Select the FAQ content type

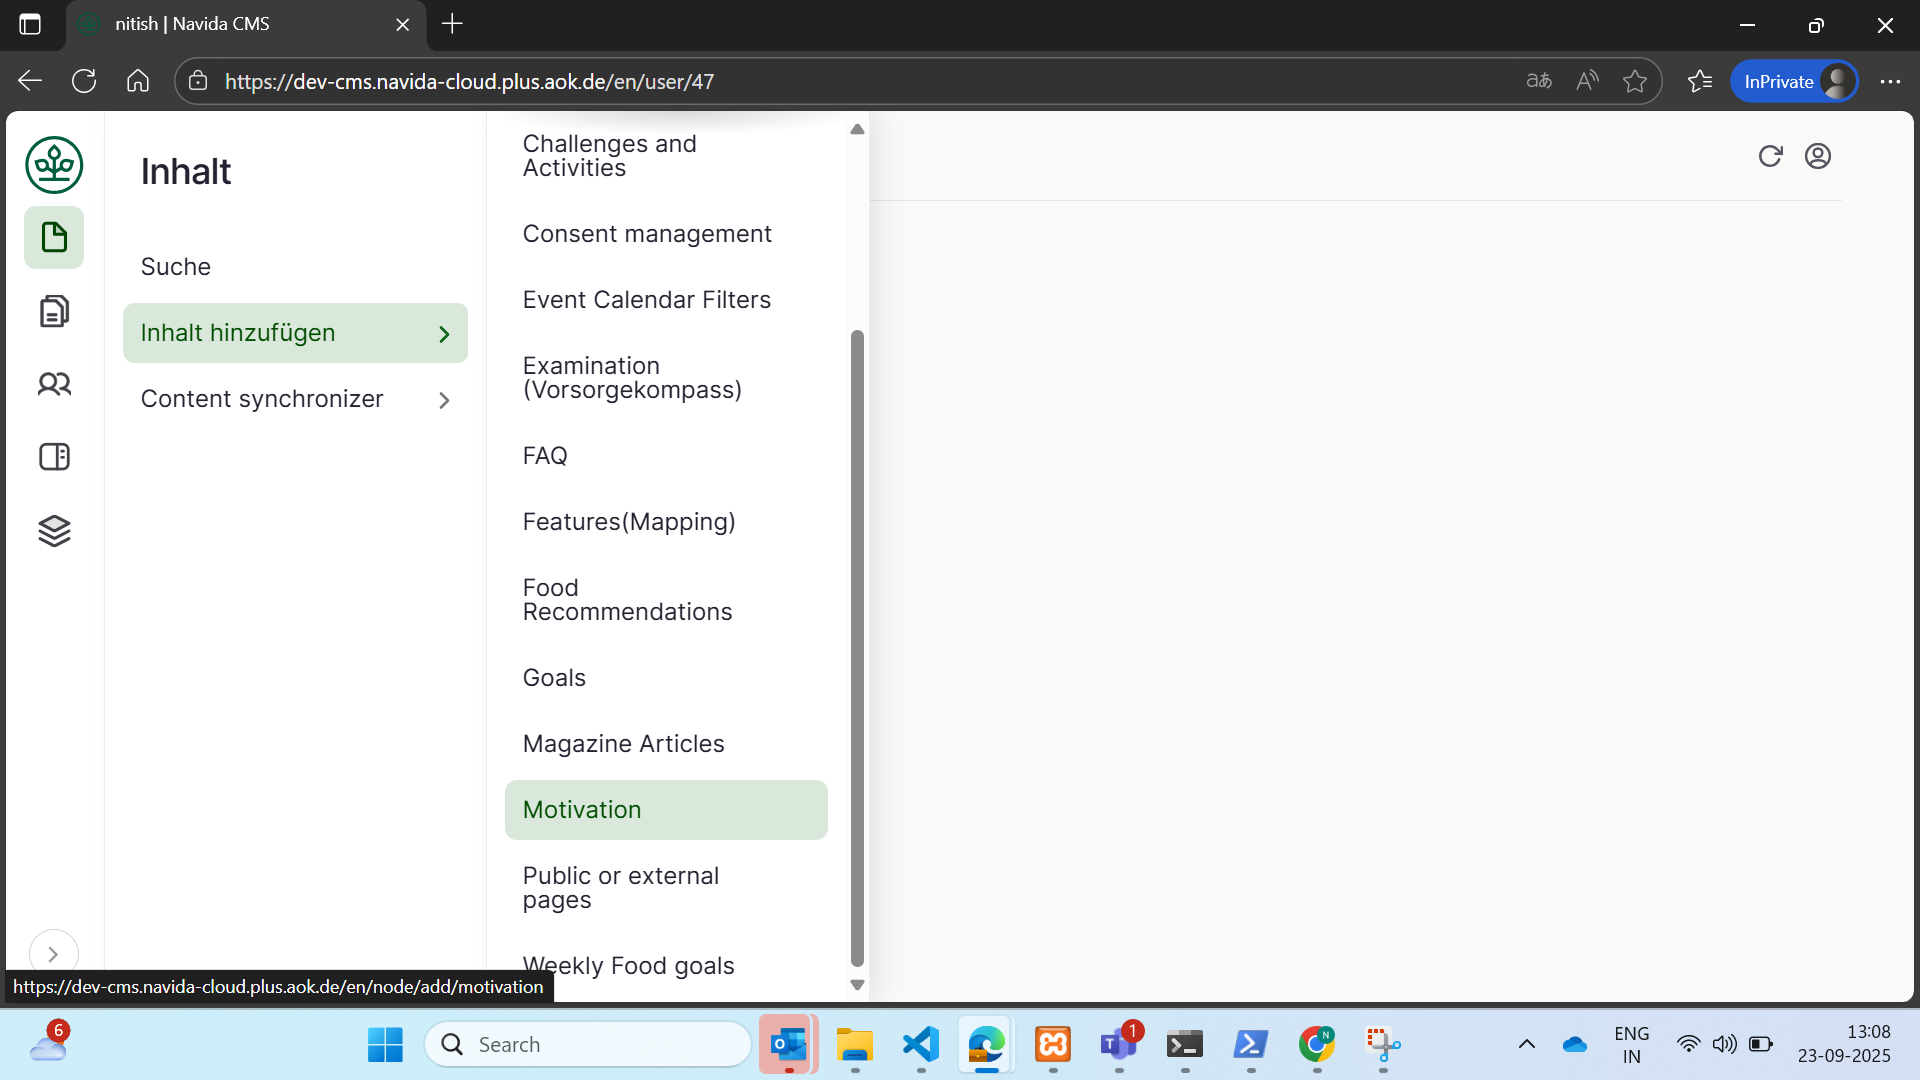pyautogui.click(x=545, y=456)
